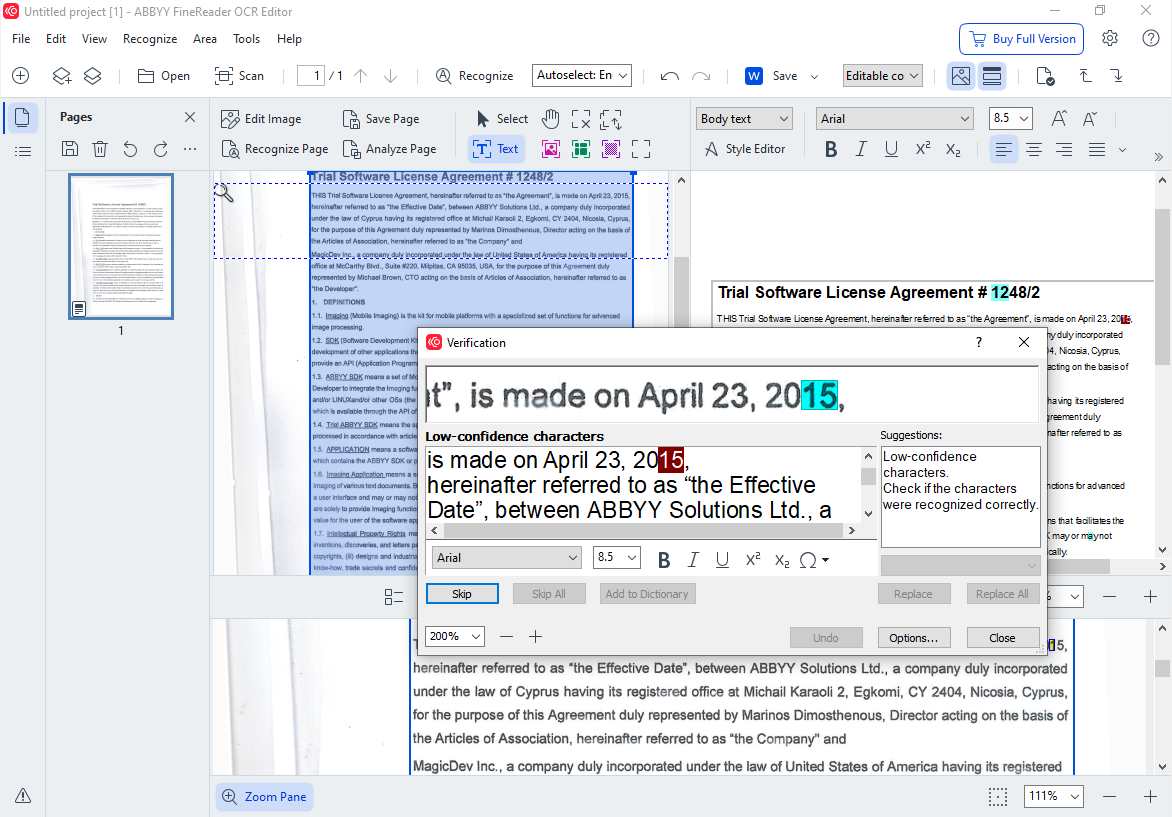
Task: Open Verification zoom 200% dropdown
Action: pyautogui.click(x=455, y=636)
